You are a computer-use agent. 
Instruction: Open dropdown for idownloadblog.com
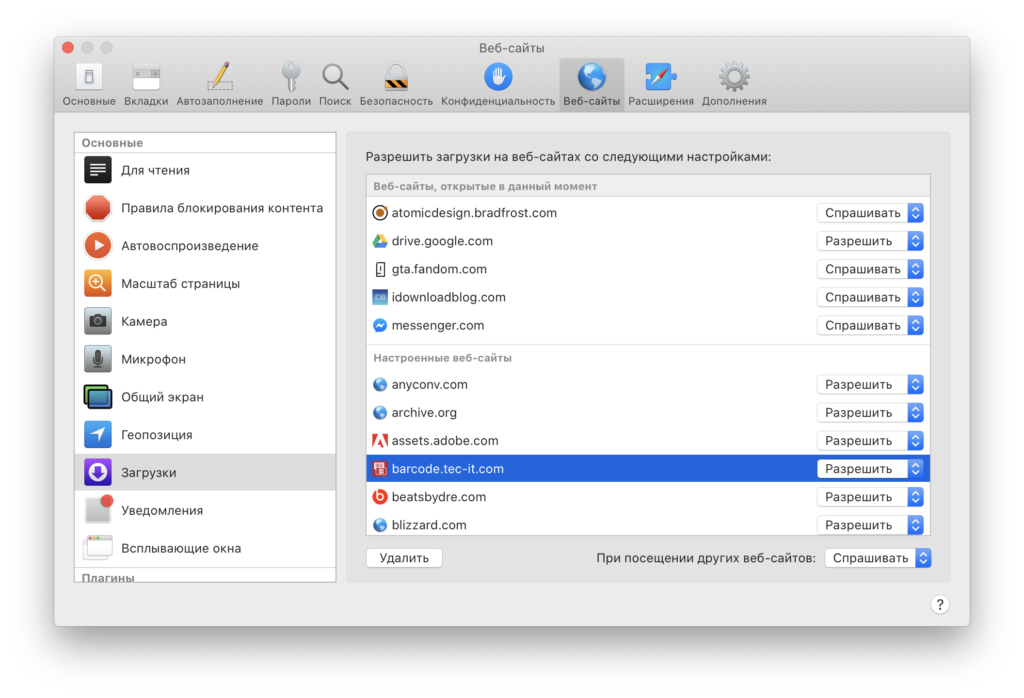tap(870, 297)
